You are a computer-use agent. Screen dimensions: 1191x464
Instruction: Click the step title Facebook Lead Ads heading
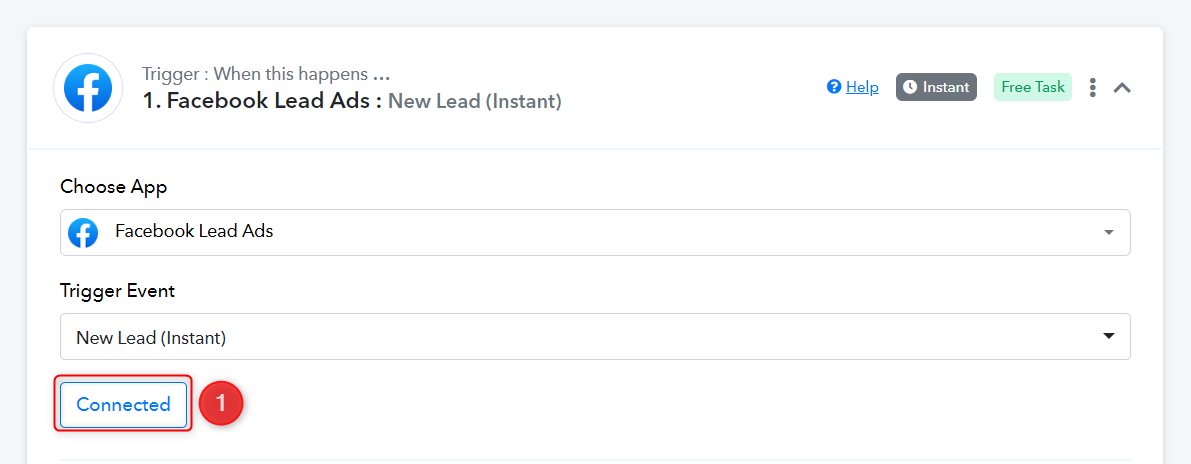(262, 101)
